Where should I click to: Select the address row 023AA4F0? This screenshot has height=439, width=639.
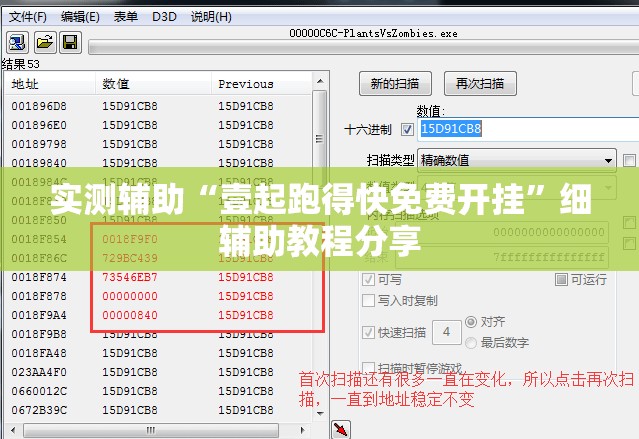(x=158, y=372)
